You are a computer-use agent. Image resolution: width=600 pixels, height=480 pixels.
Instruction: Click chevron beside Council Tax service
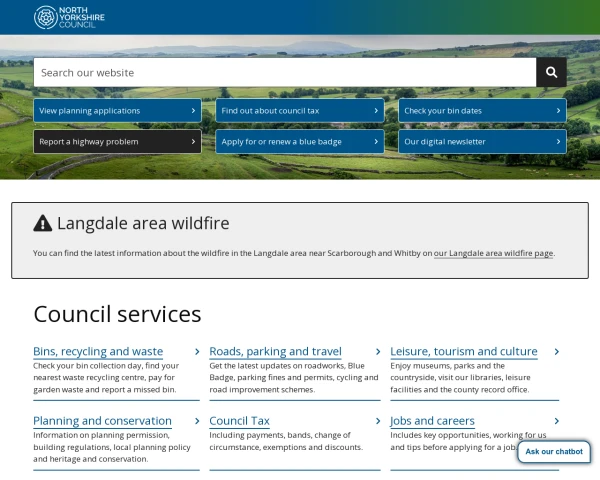coord(378,421)
